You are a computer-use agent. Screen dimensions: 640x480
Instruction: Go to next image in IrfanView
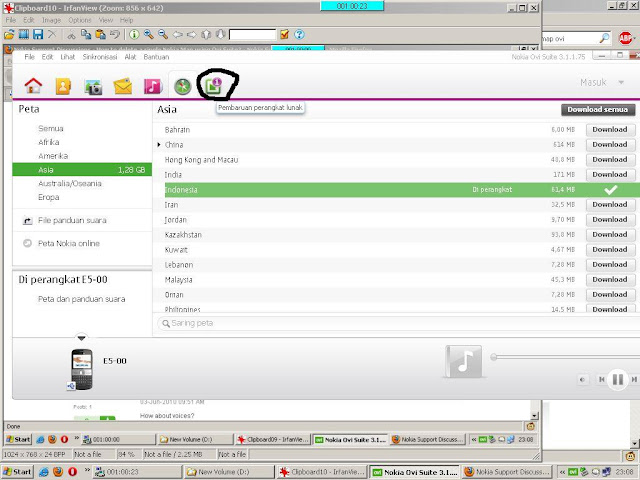coord(191,35)
